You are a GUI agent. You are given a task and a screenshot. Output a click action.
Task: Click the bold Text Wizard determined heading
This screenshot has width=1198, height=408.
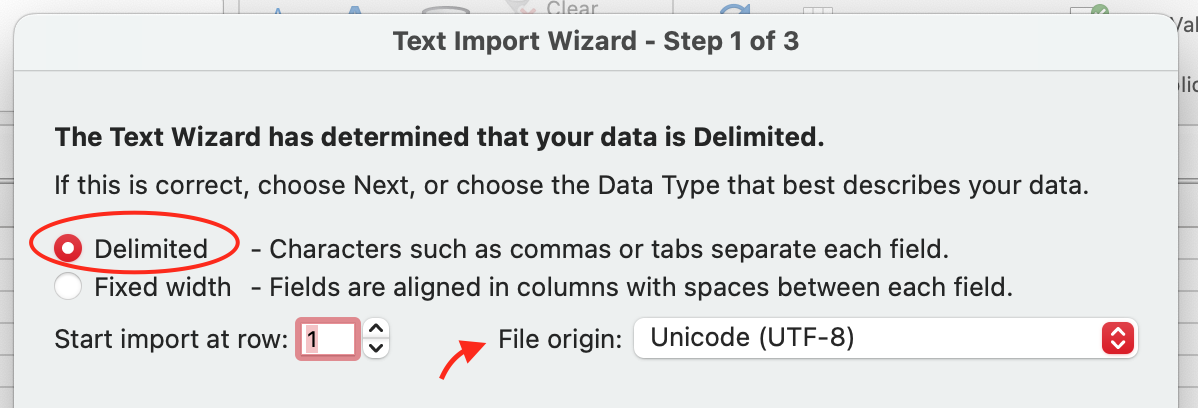point(439,138)
